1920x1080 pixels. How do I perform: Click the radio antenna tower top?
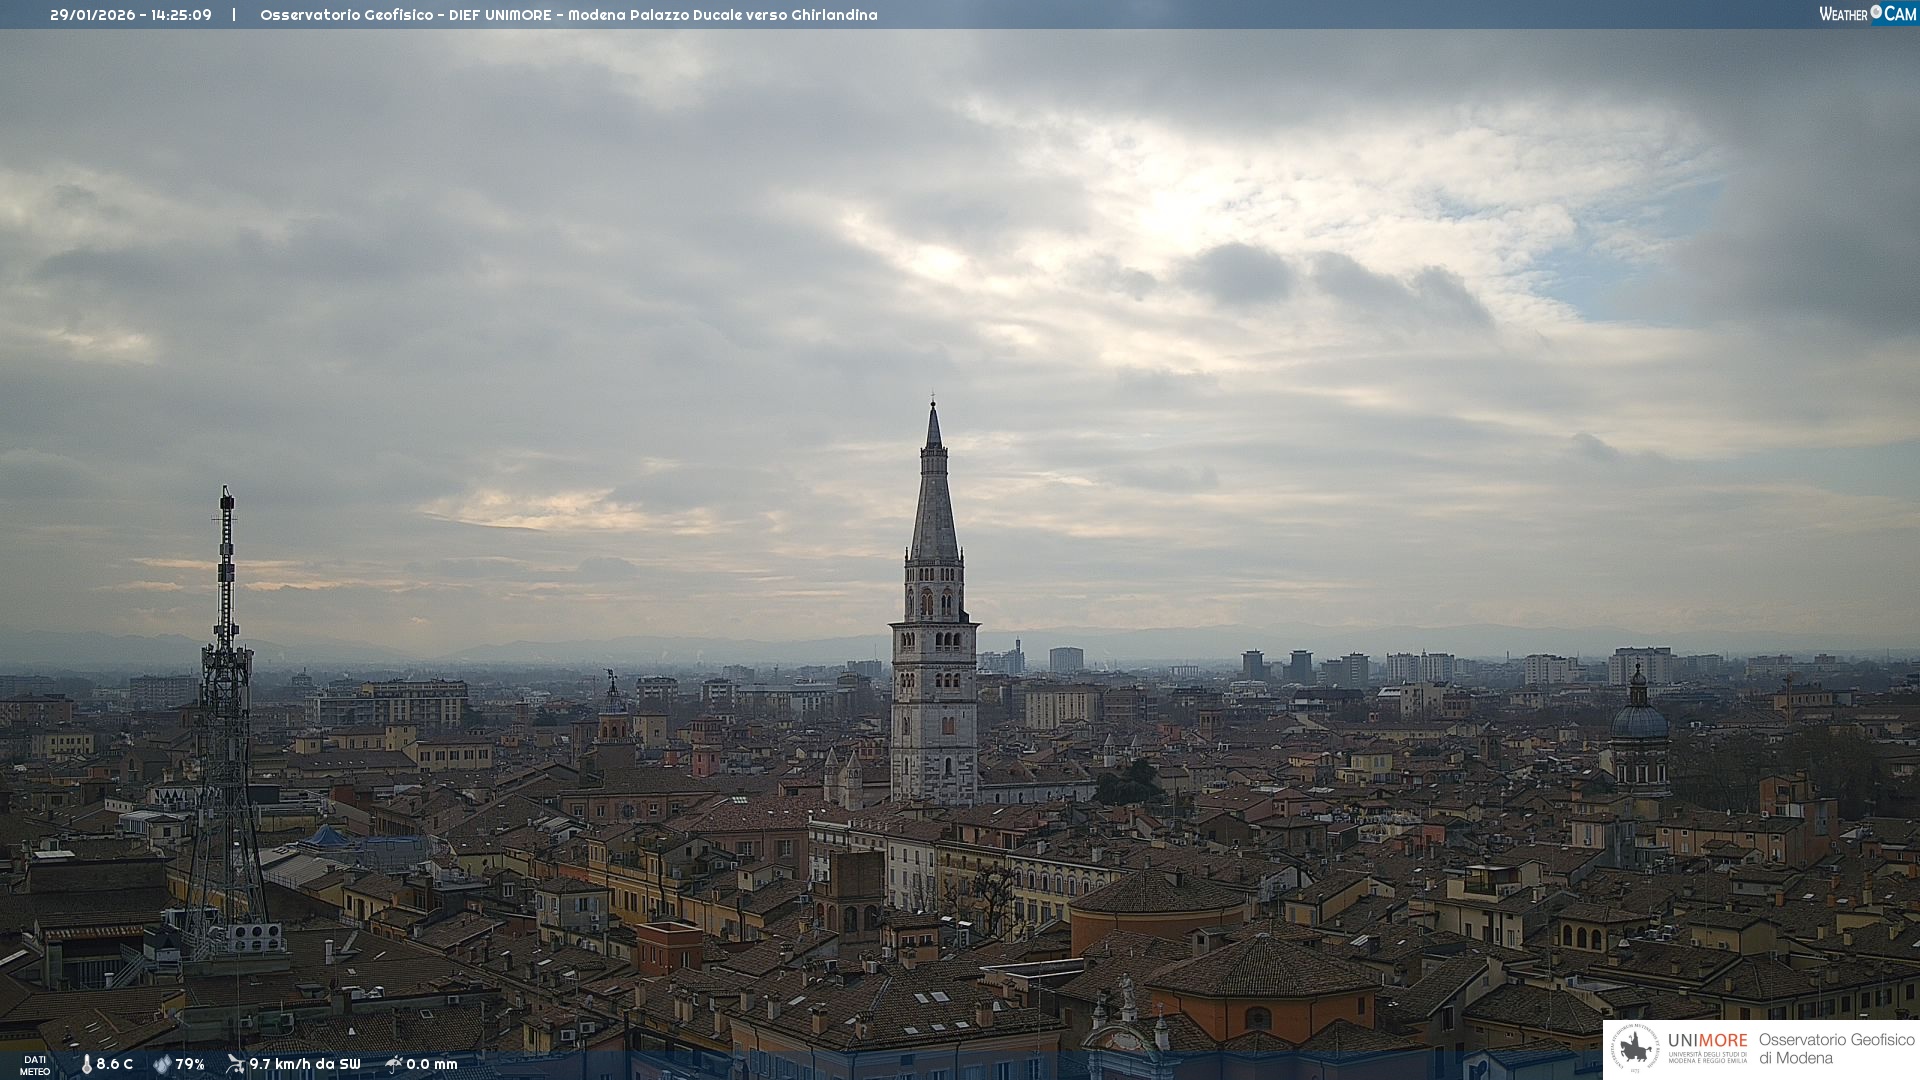[x=226, y=494]
